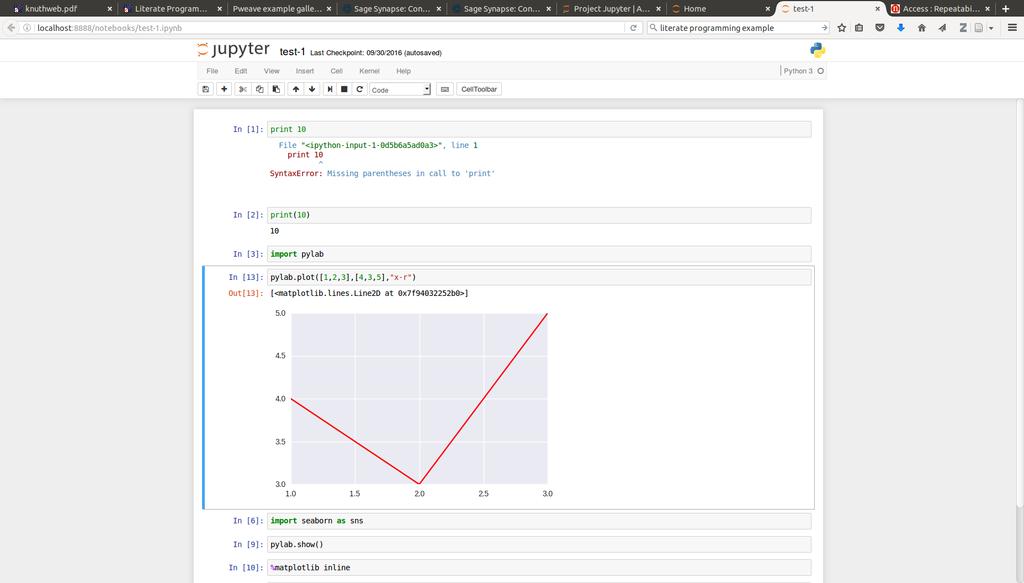Click page vertical scrollbar on right
Image resolution: width=1024 pixels, height=583 pixels.
click(1019, 304)
